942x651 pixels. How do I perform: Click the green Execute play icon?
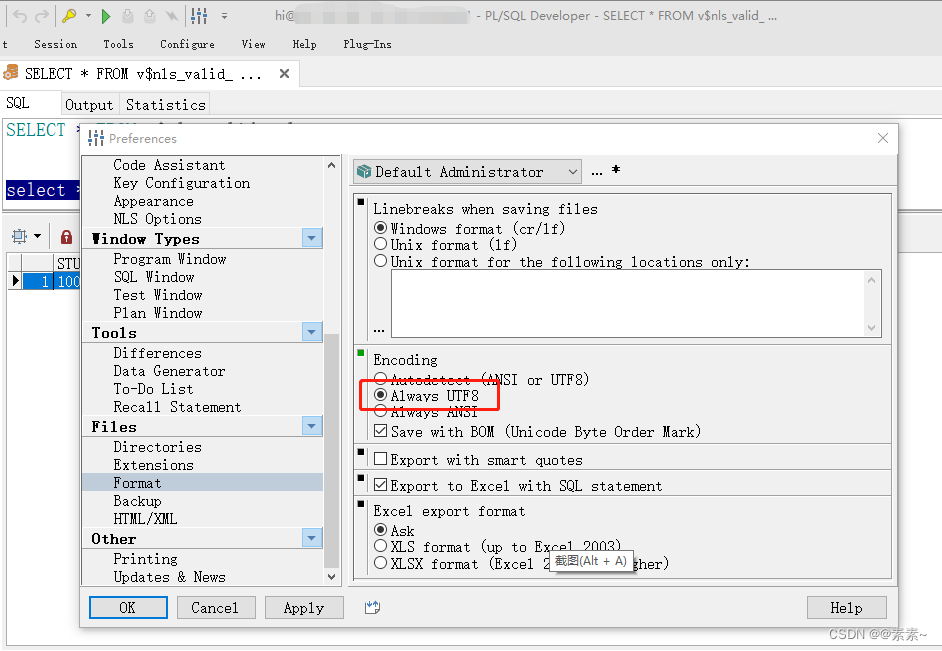(x=106, y=16)
